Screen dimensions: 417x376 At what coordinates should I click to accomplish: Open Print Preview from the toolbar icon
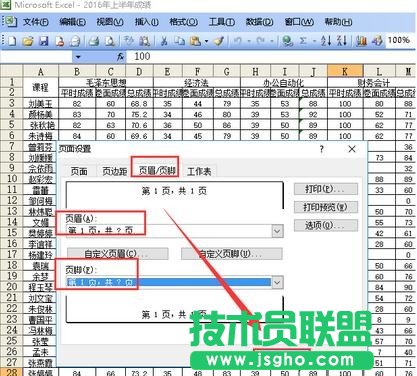pyautogui.click(x=110, y=41)
